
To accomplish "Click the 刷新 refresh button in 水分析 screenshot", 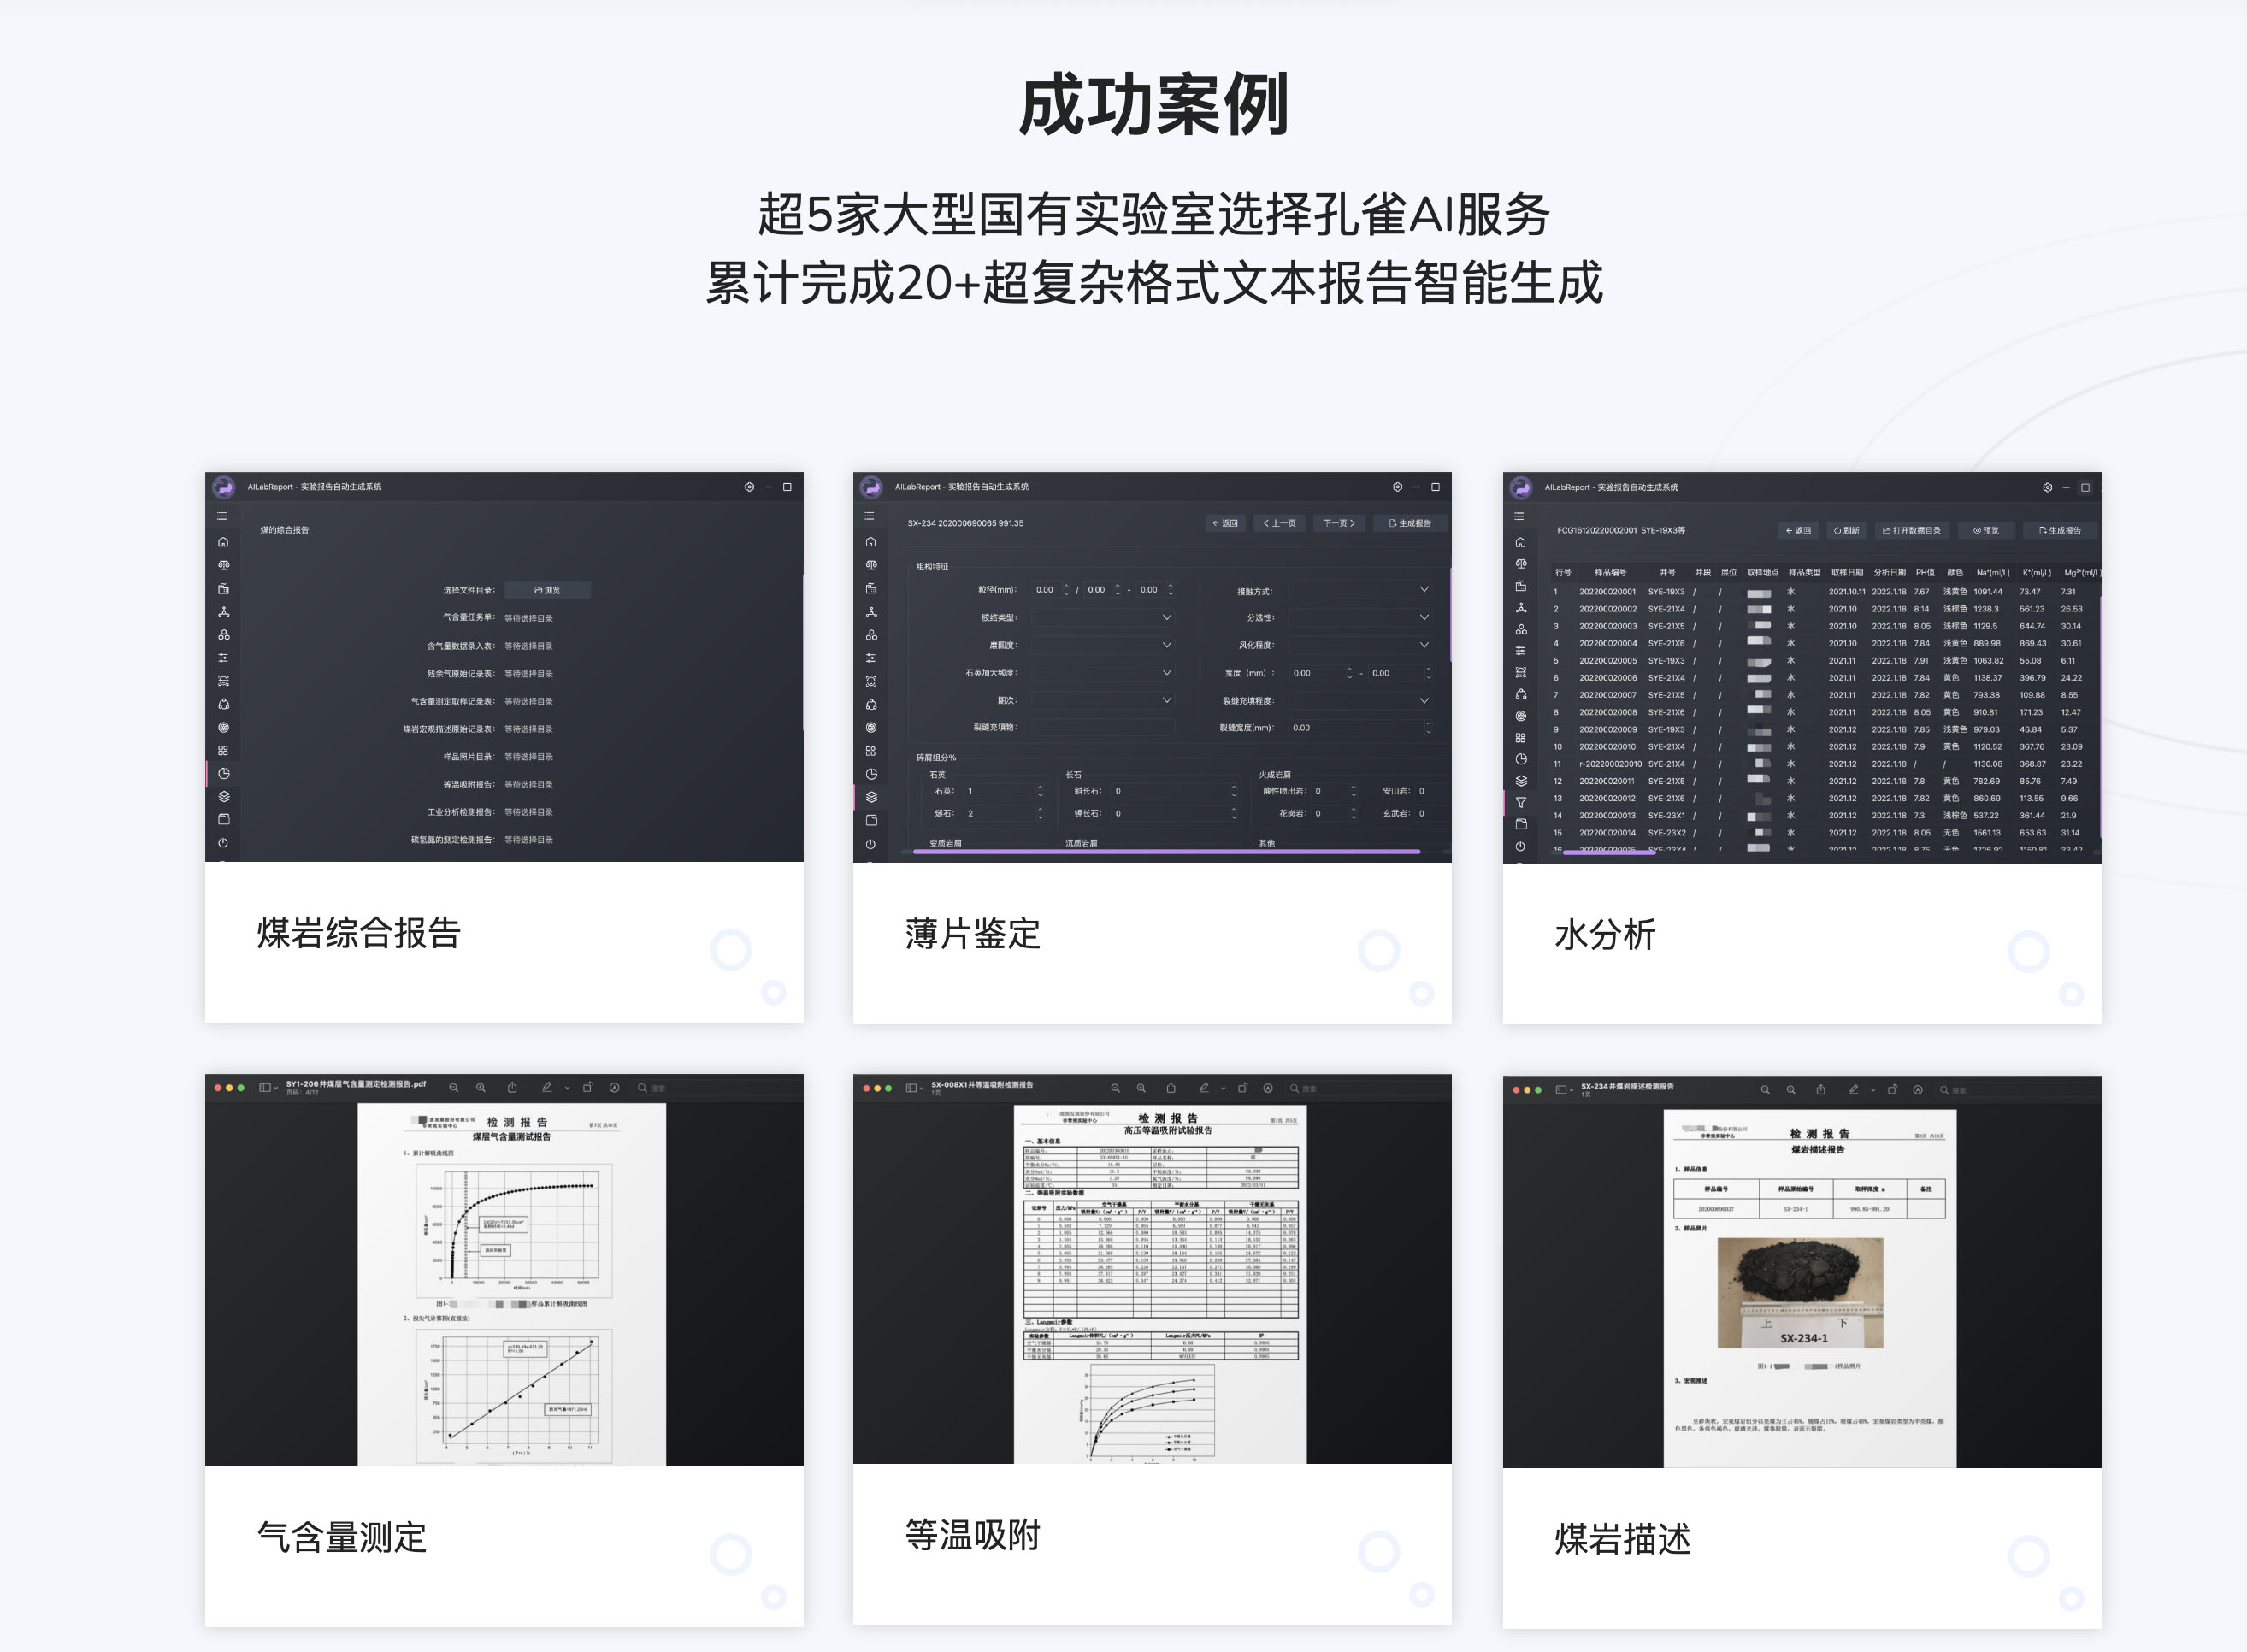I will pos(1847,531).
